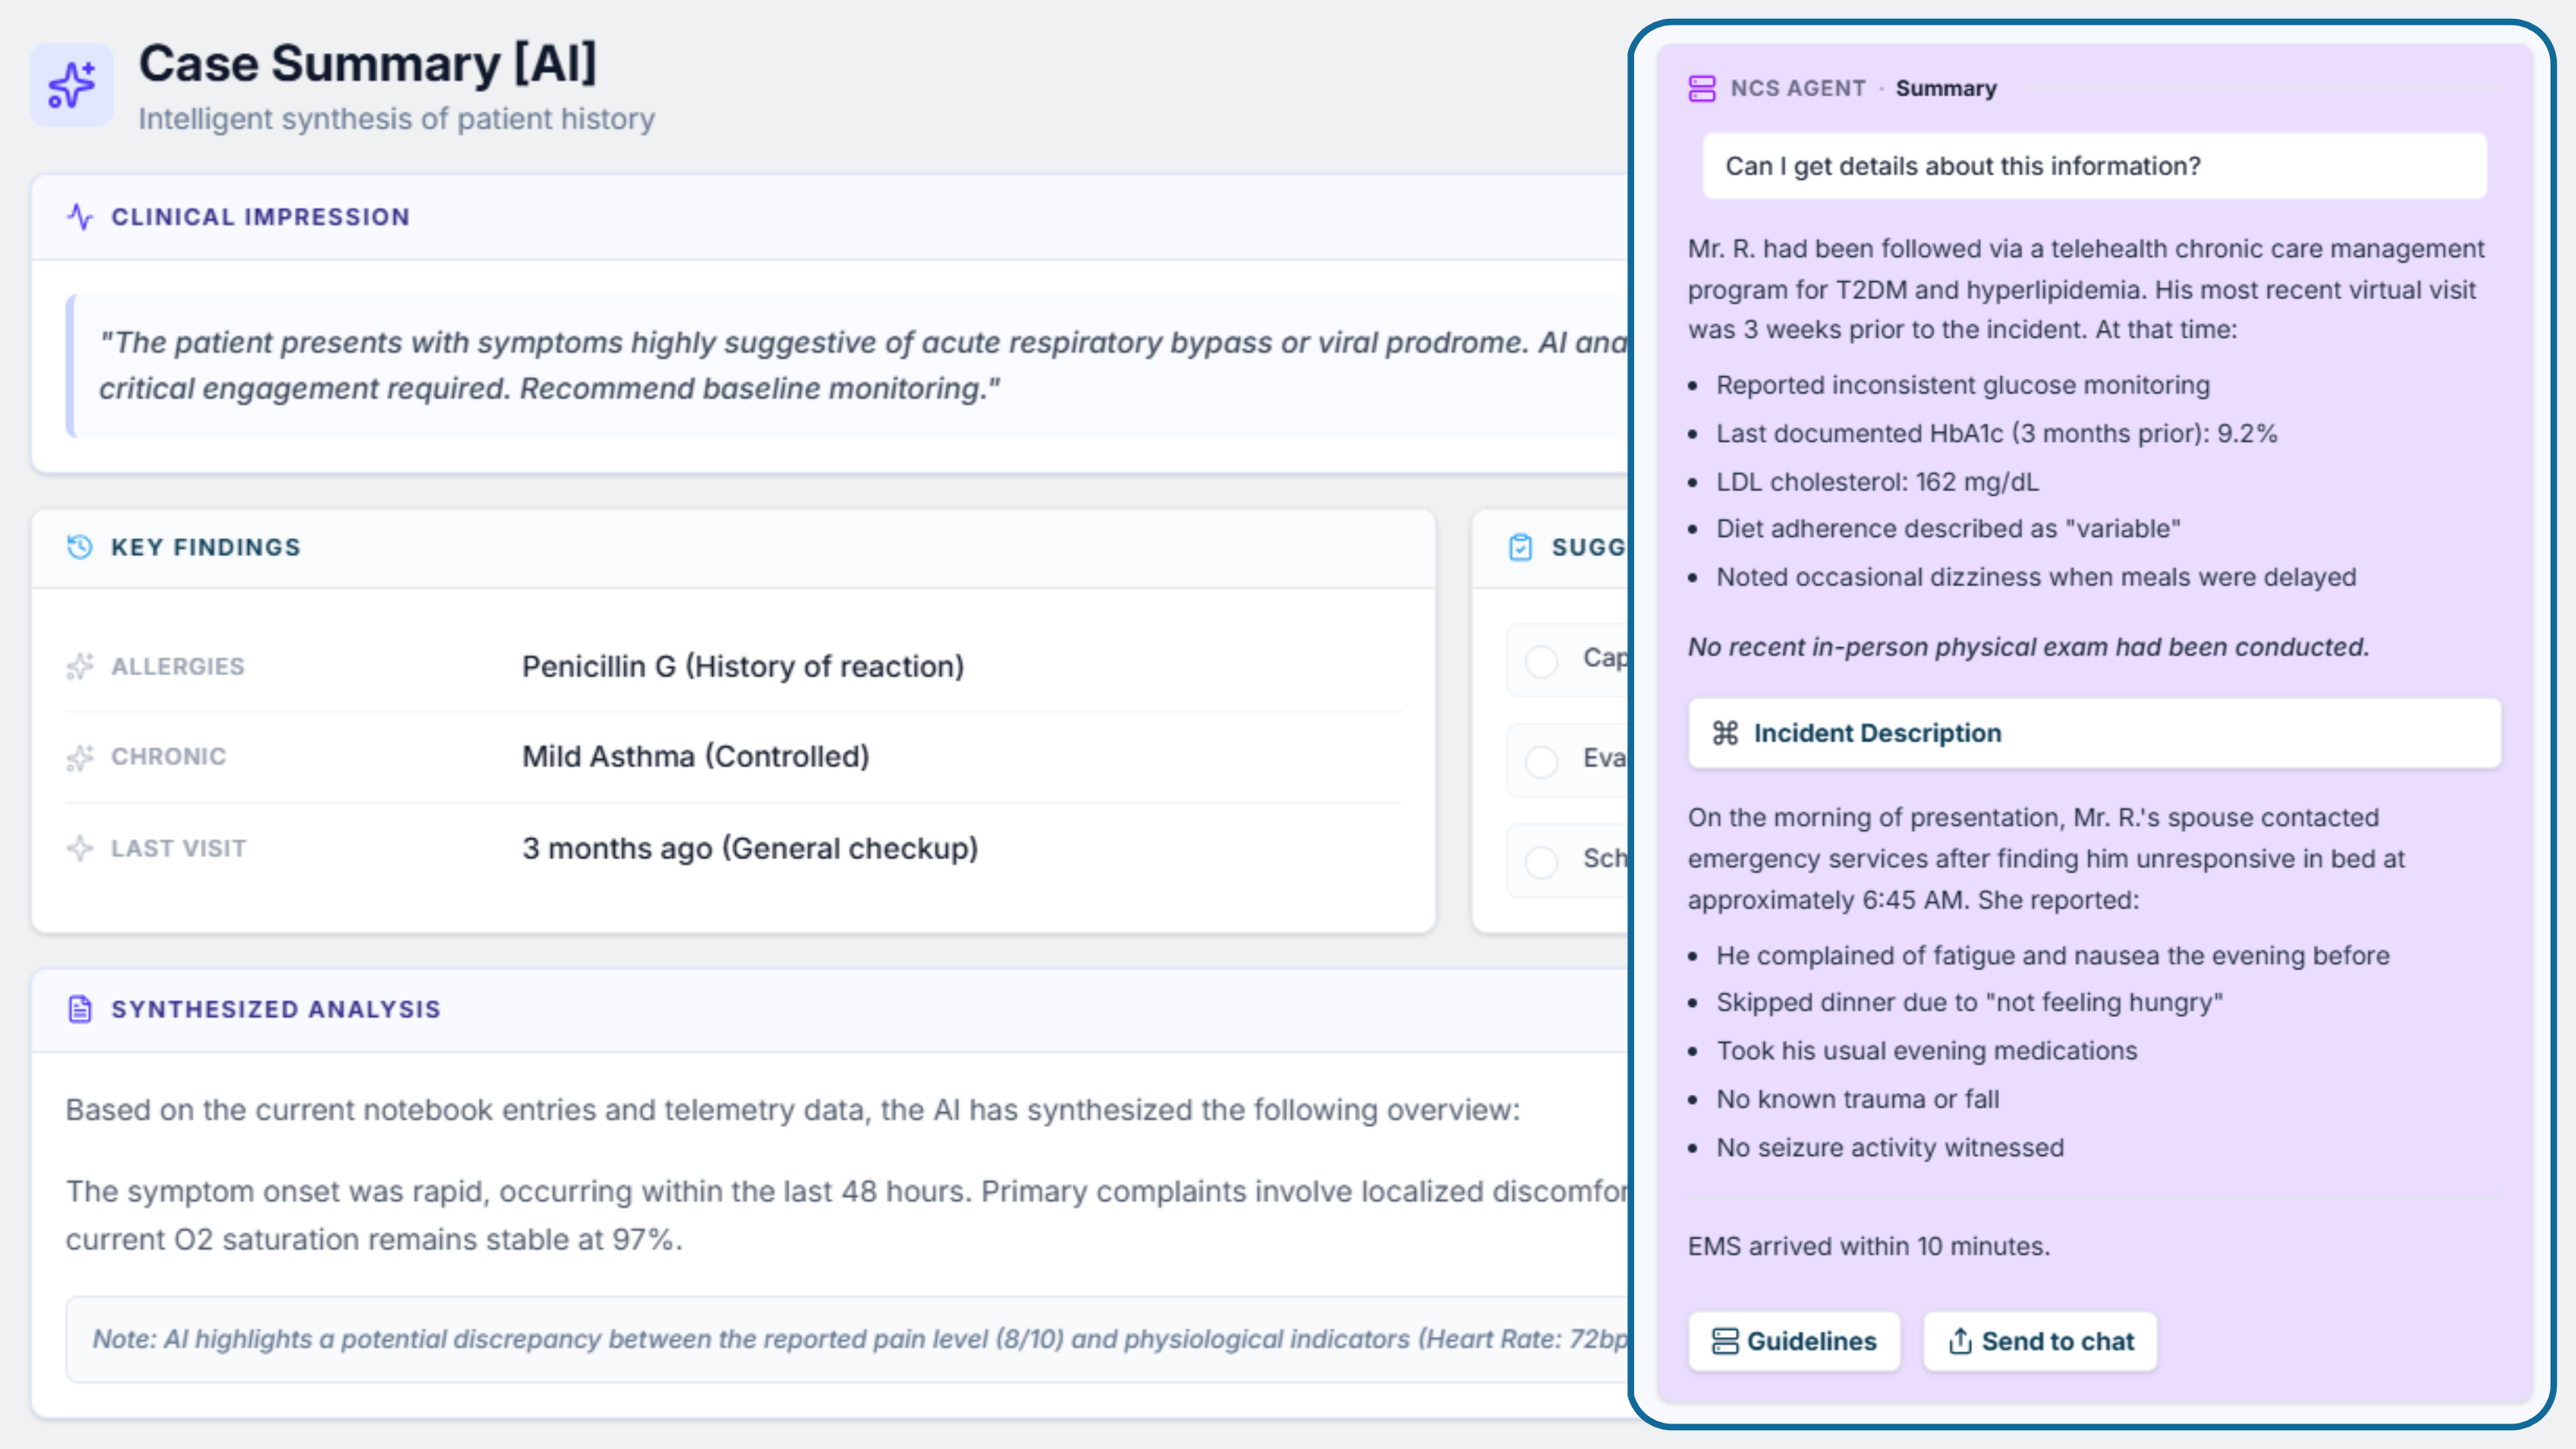Click 'Mild Asthma (Controlled)' value

696,756
